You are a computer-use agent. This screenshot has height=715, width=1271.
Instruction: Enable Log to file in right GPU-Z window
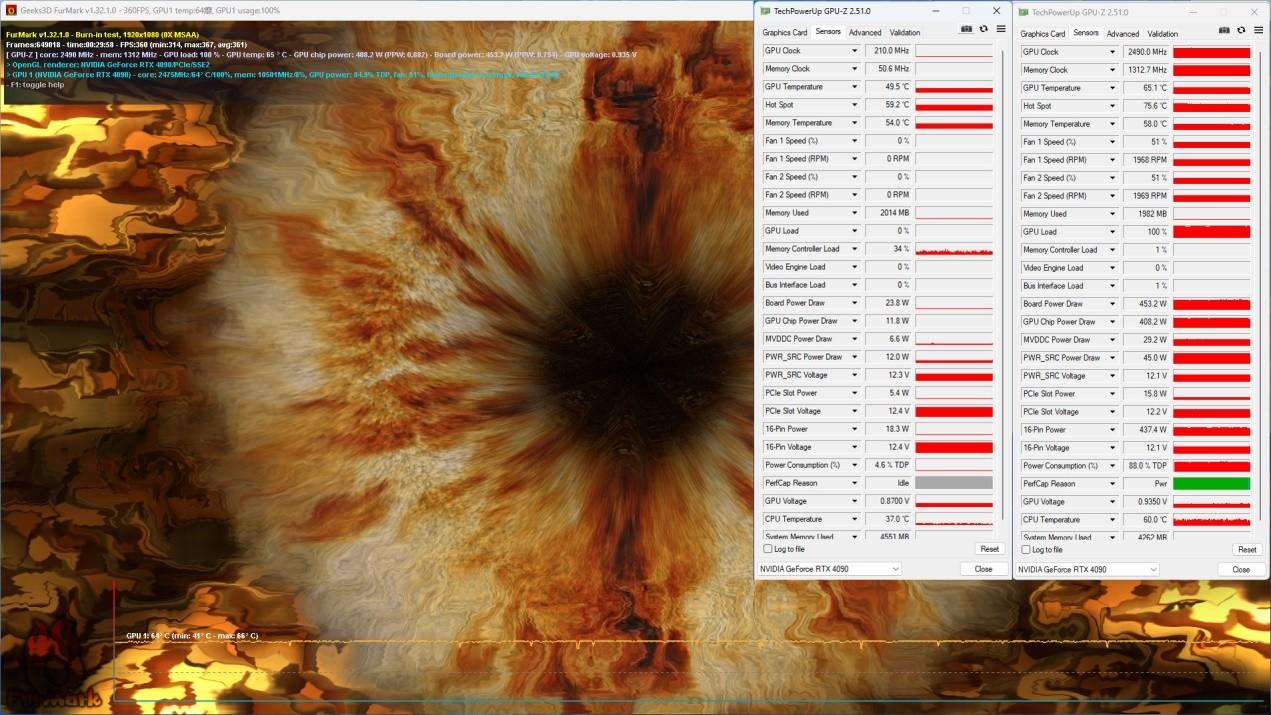[x=1026, y=550]
